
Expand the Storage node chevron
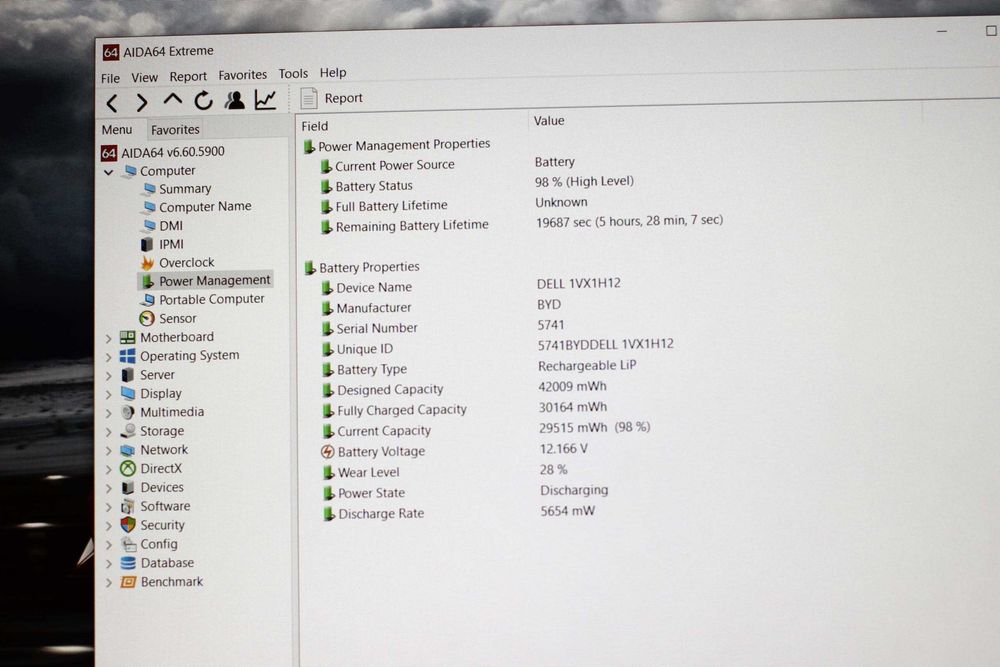pyautogui.click(x=108, y=433)
